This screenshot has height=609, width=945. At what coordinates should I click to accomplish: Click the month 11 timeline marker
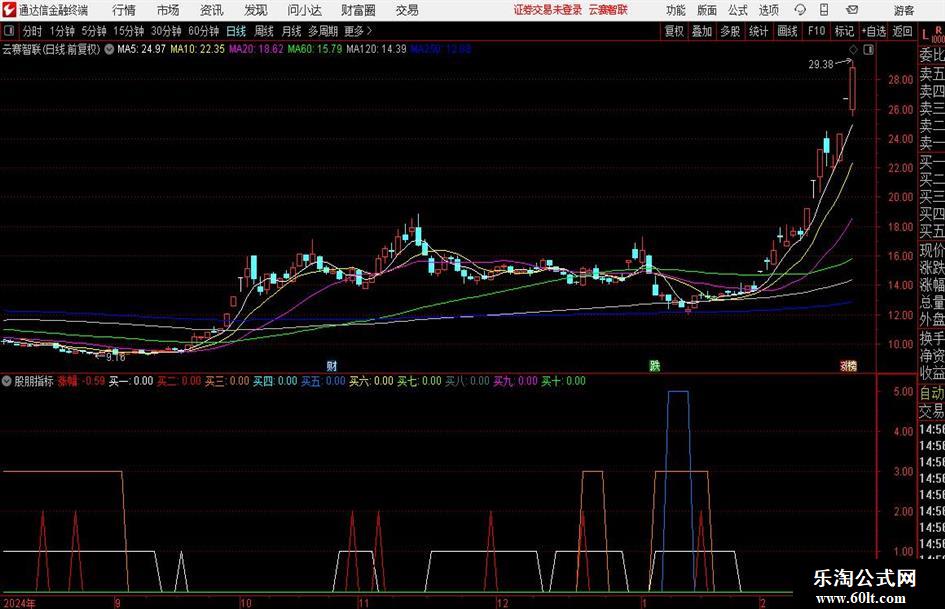click(x=363, y=602)
